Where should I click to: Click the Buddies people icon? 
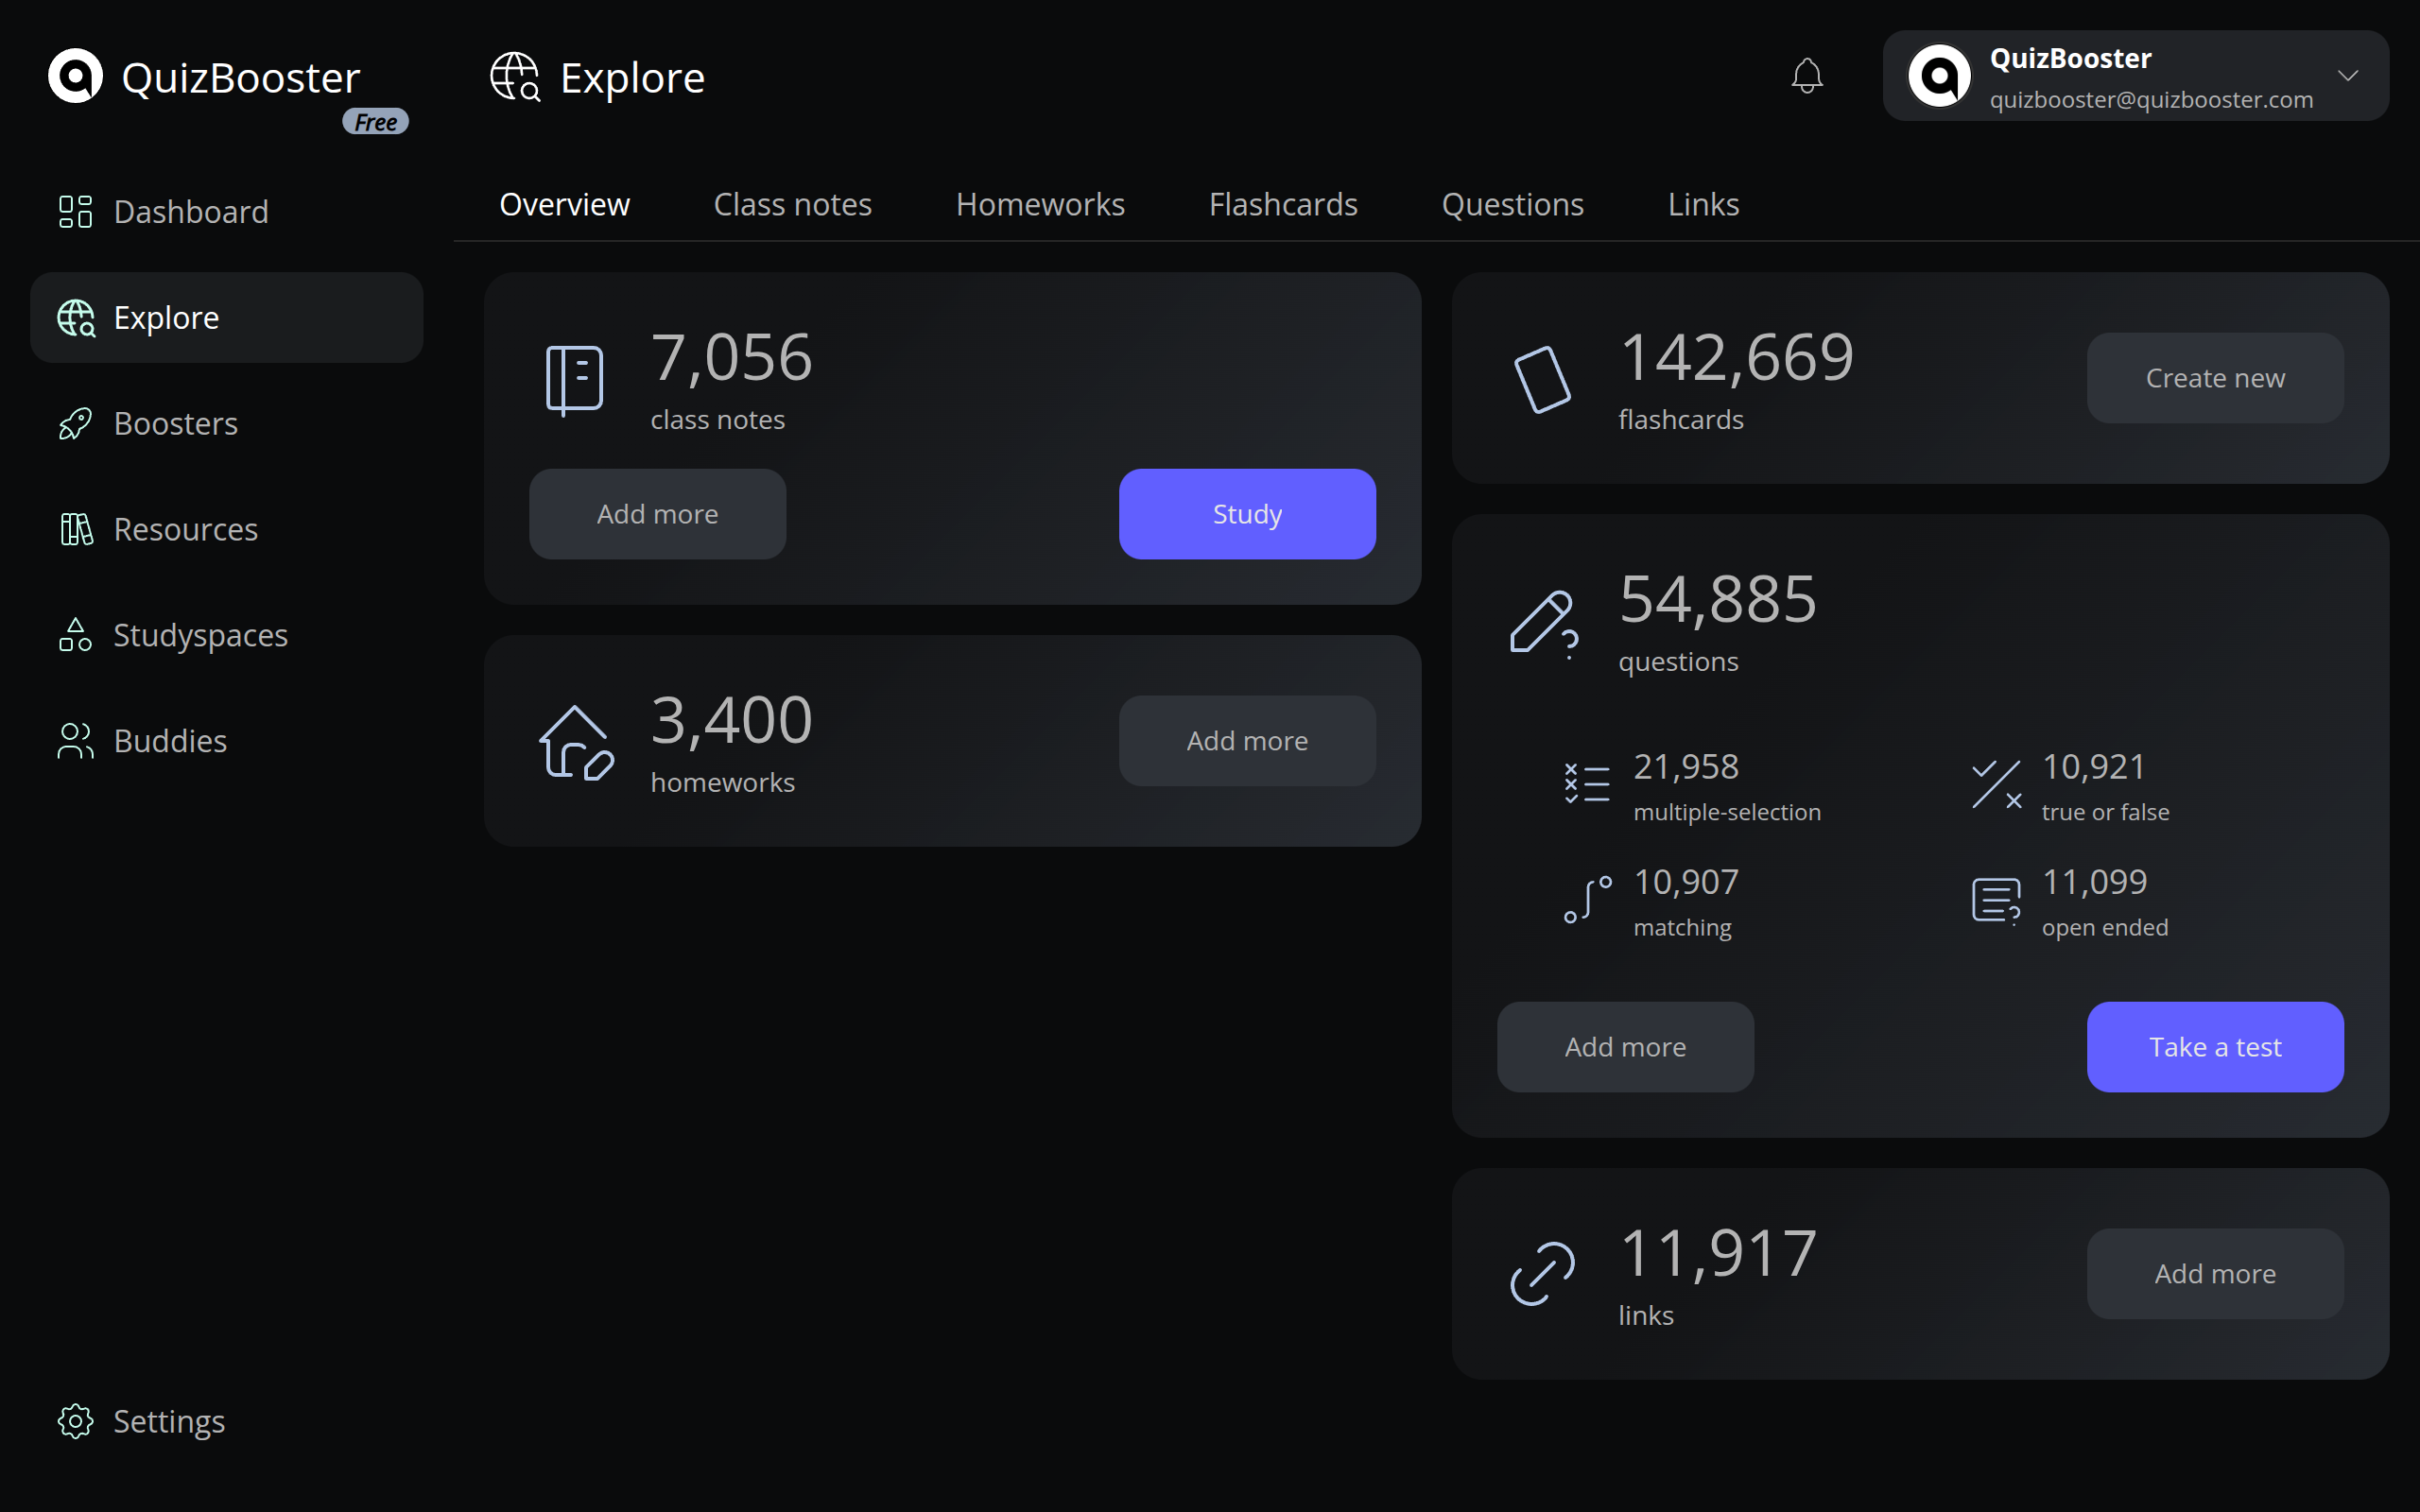[x=76, y=741]
